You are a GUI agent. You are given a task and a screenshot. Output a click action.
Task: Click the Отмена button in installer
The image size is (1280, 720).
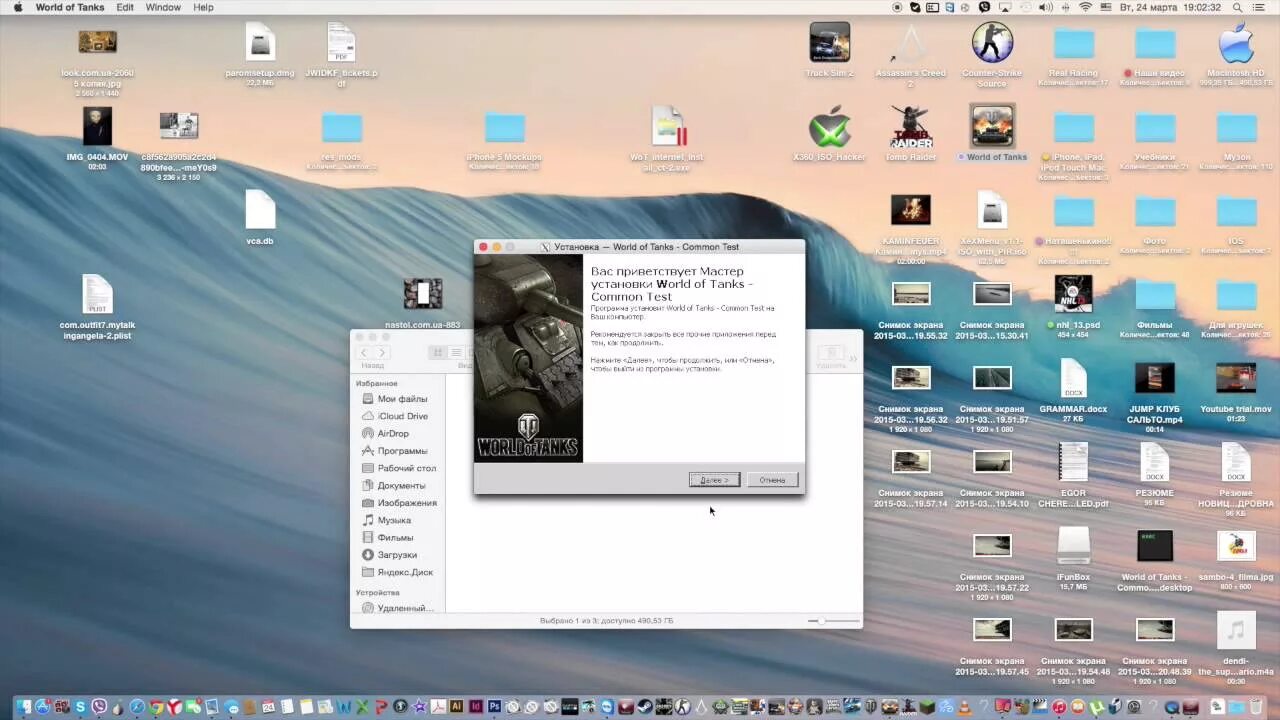pyautogui.click(x=772, y=480)
